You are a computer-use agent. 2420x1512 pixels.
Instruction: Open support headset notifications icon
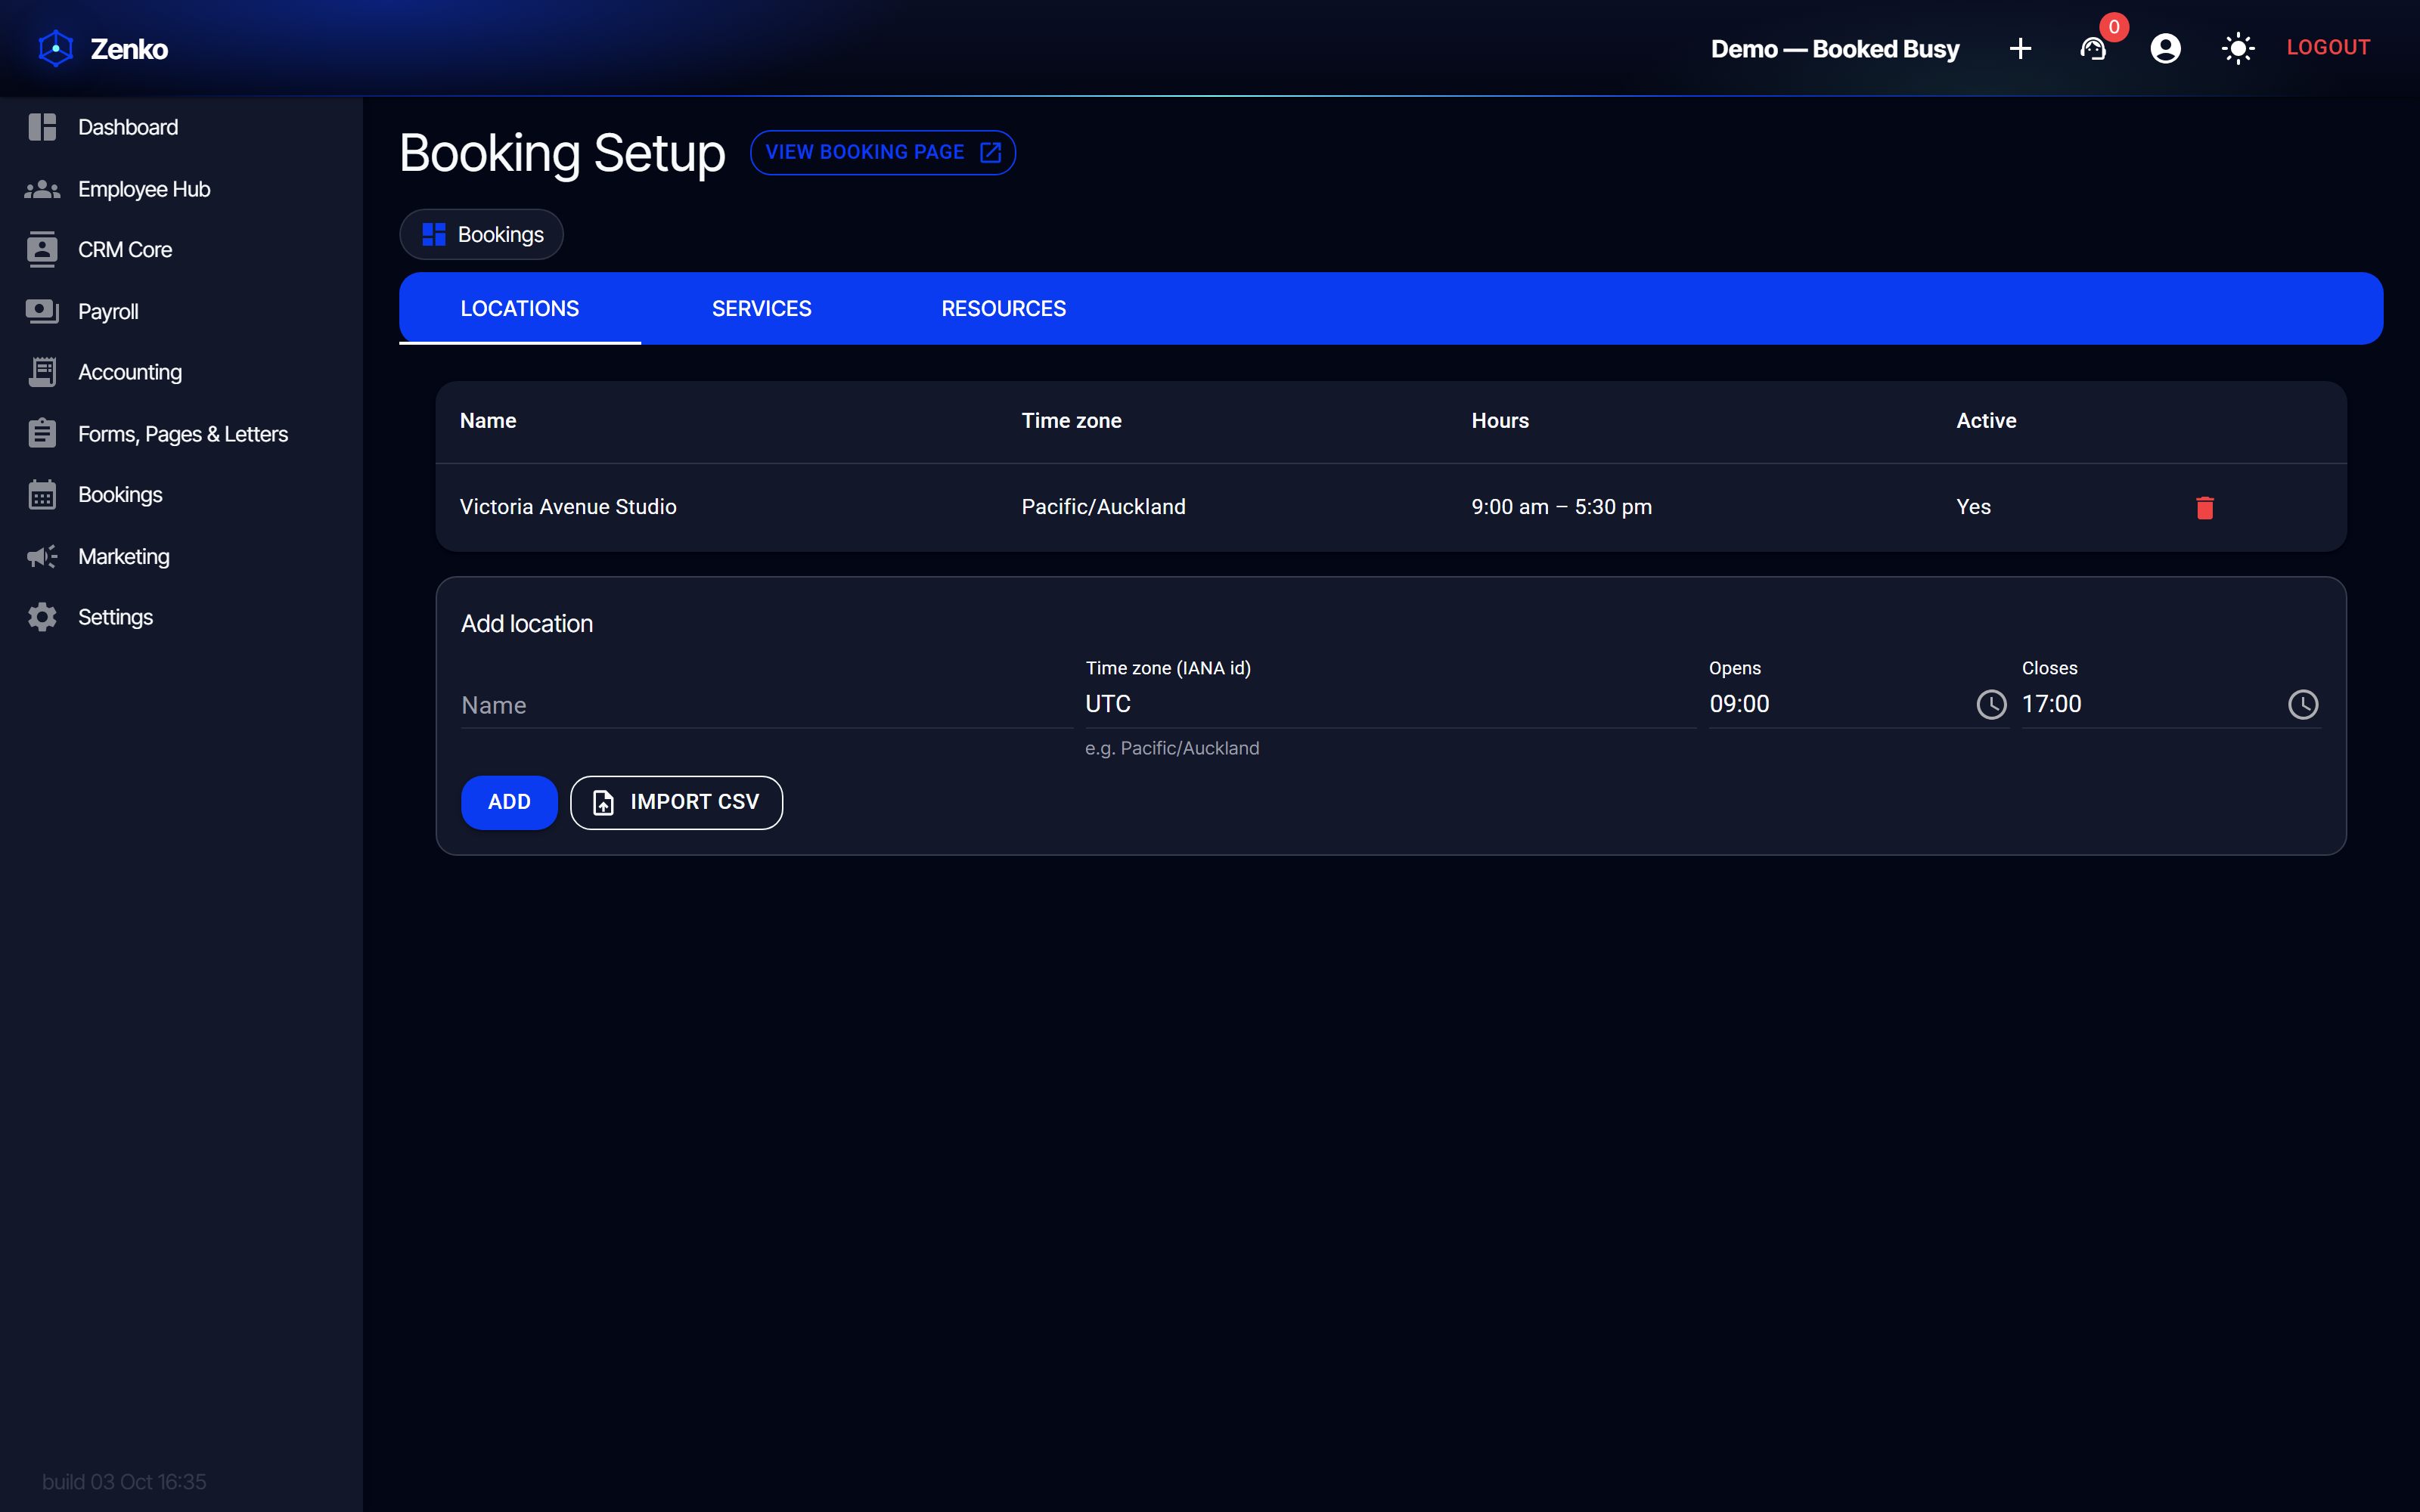pos(2093,48)
